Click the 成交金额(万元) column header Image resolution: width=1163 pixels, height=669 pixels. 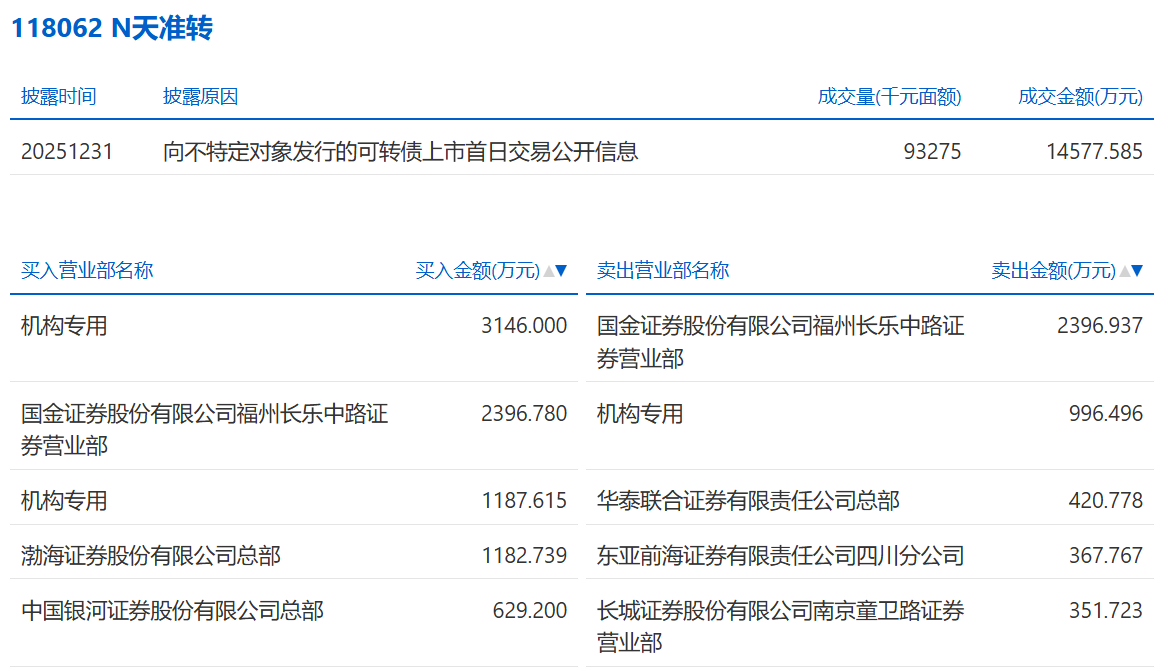point(1080,96)
